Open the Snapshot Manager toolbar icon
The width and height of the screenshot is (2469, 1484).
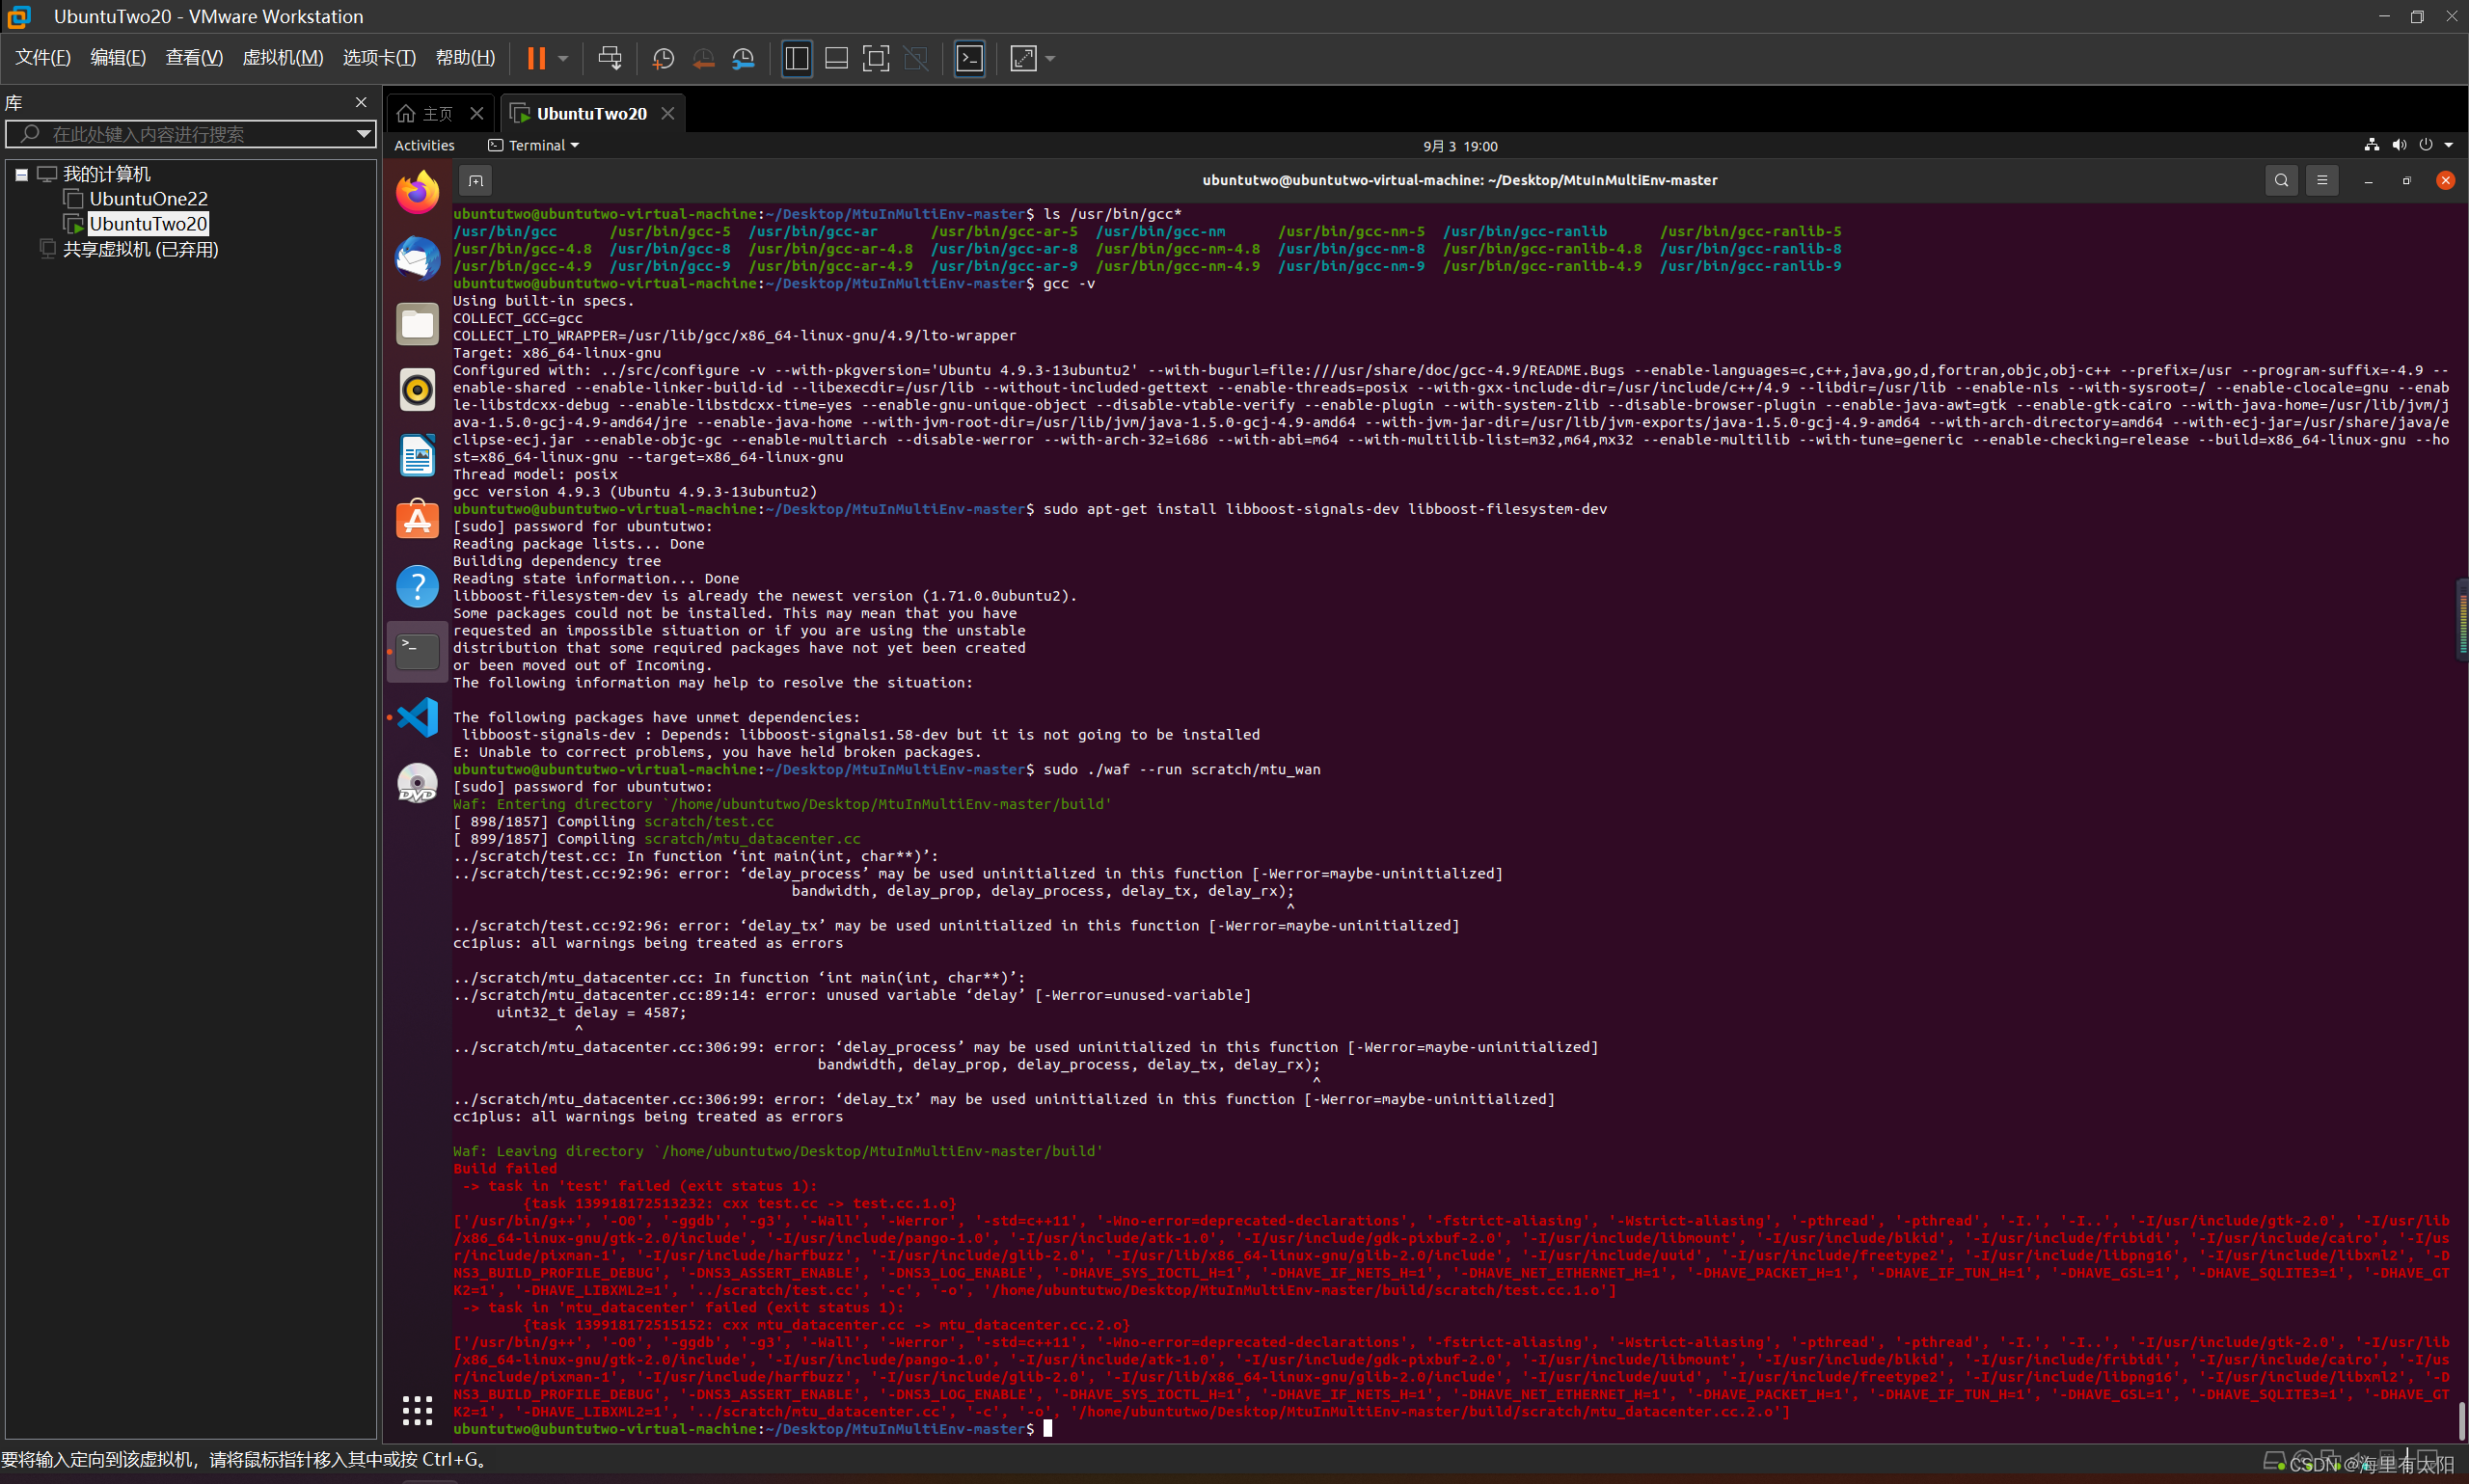[743, 58]
